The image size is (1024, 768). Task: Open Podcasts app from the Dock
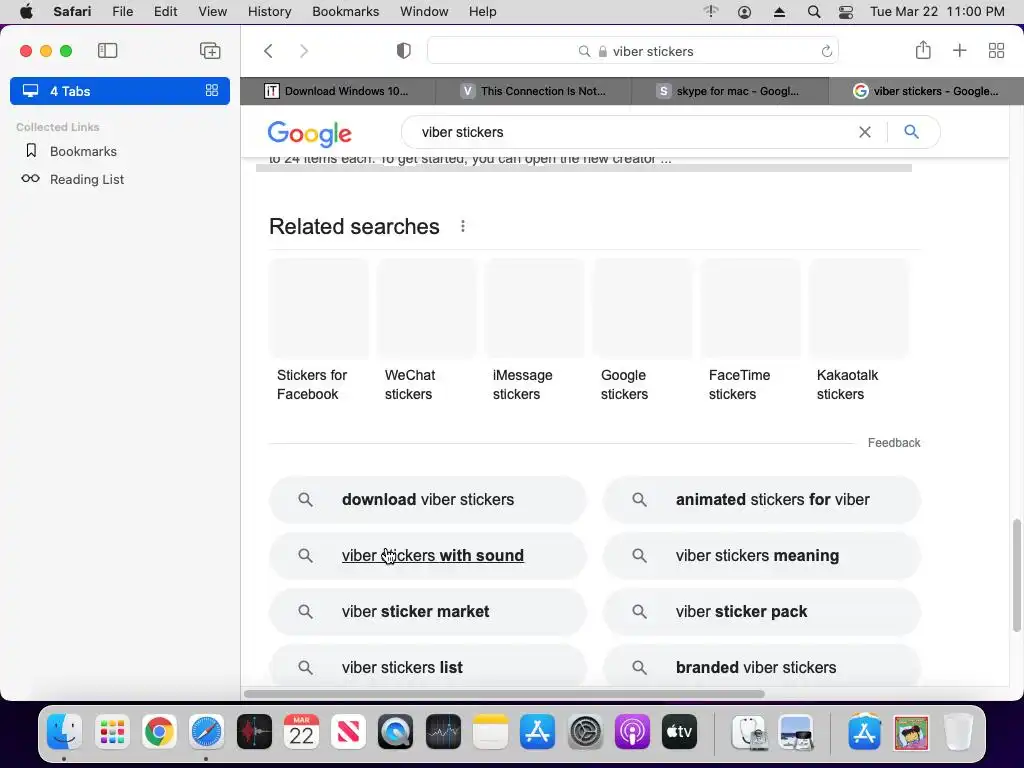632,731
